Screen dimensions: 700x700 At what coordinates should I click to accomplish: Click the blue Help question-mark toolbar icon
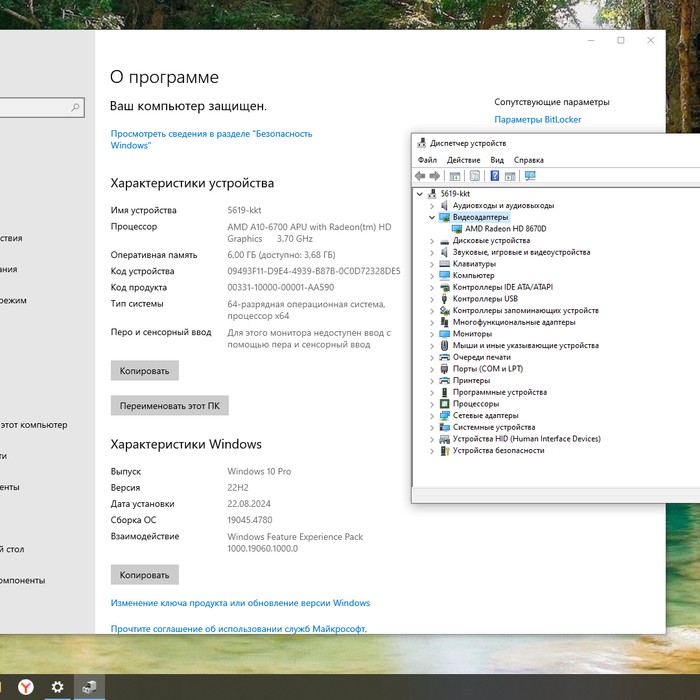[495, 176]
